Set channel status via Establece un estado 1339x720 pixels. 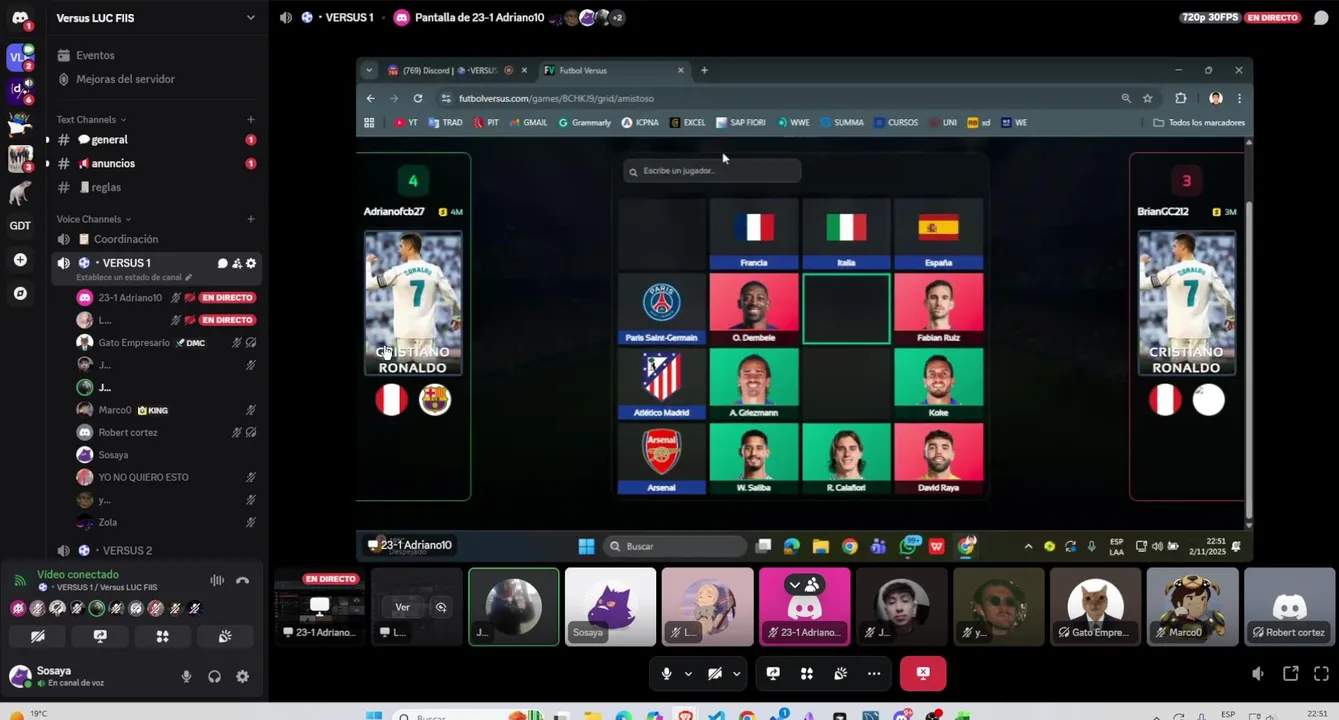click(x=134, y=277)
